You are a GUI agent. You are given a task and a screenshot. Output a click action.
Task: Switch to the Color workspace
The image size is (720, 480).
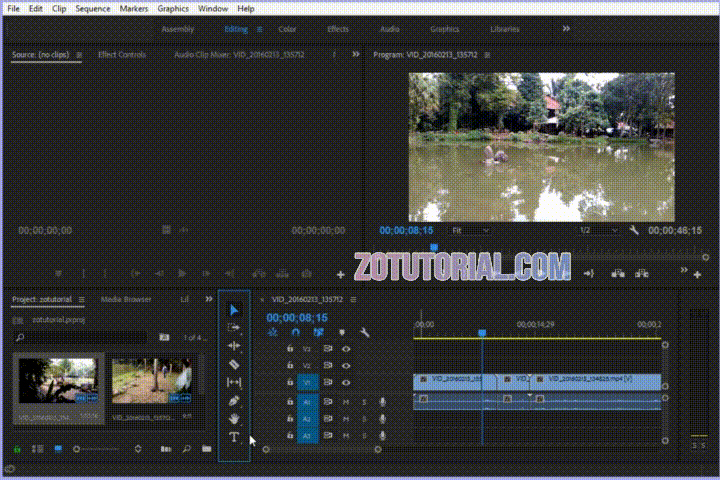287,29
